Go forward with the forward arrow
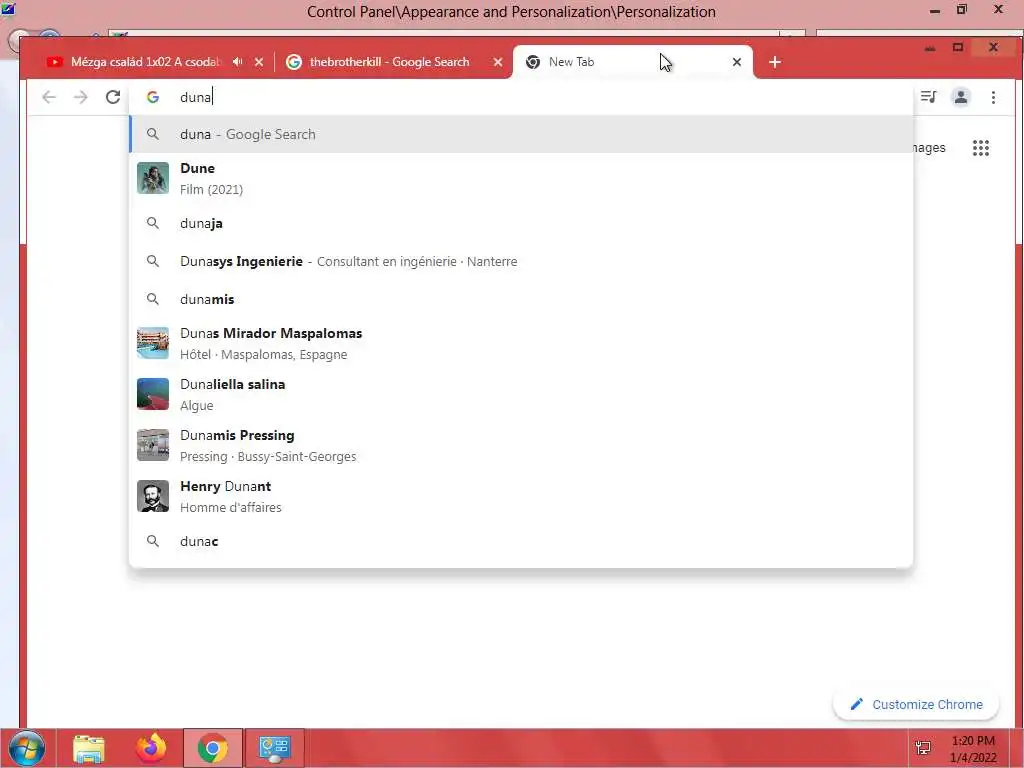Image resolution: width=1024 pixels, height=768 pixels. pos(80,97)
